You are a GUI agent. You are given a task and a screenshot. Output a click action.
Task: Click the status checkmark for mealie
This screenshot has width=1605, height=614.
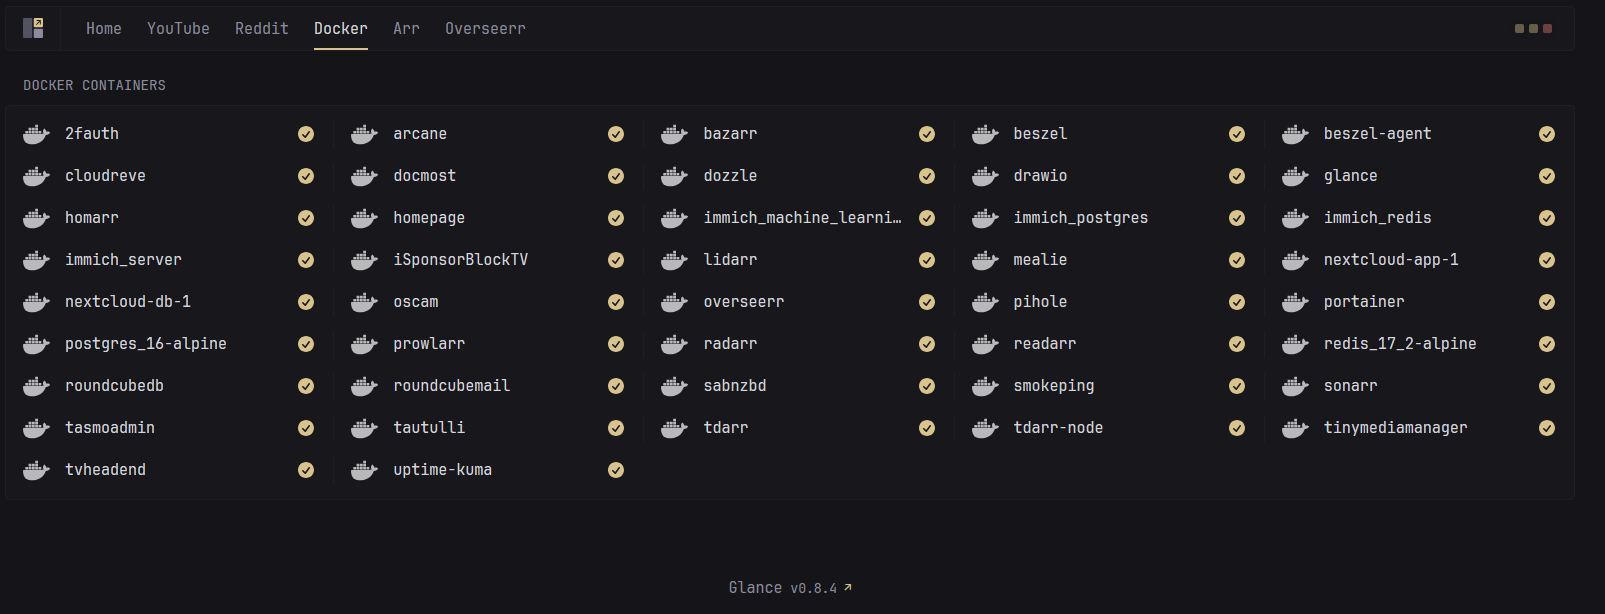coord(1237,260)
